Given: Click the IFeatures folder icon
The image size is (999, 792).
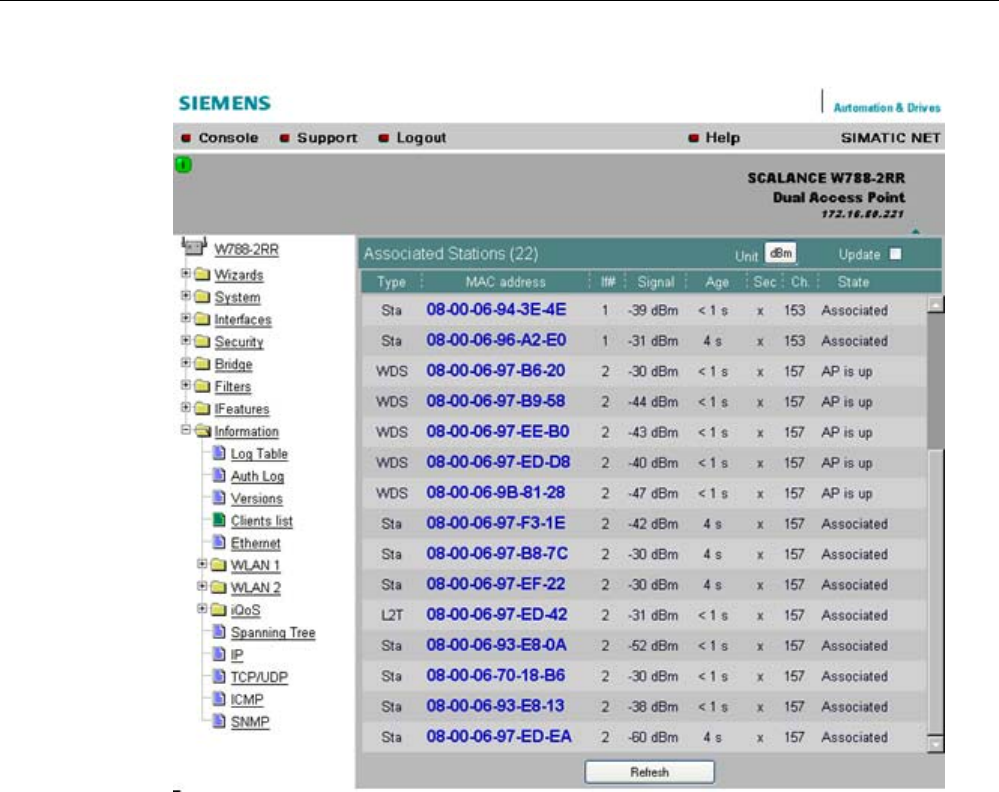Looking at the screenshot, I should pyautogui.click(x=203, y=408).
